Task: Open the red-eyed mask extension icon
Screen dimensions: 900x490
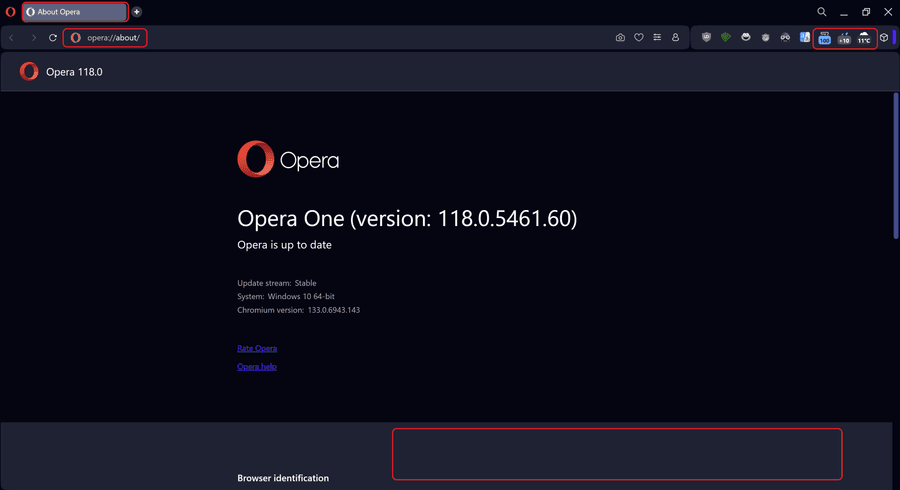Action: tap(785, 37)
